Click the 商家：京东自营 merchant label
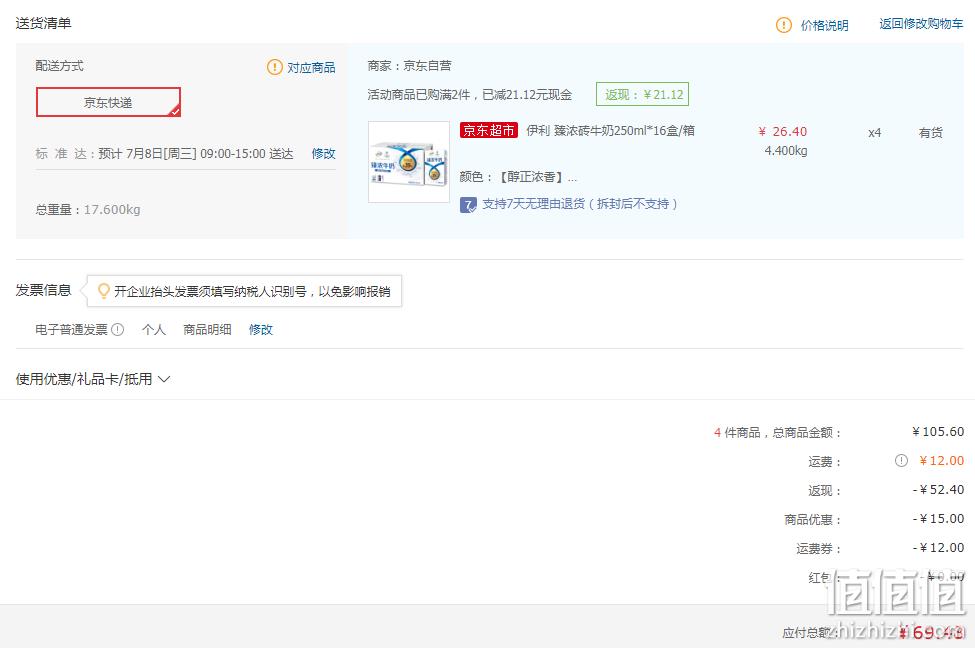The width and height of the screenshot is (975, 648). tap(409, 65)
